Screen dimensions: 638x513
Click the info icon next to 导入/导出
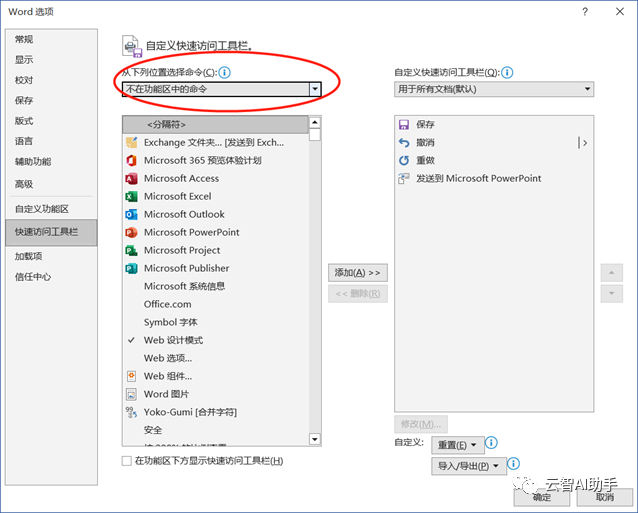(x=514, y=463)
